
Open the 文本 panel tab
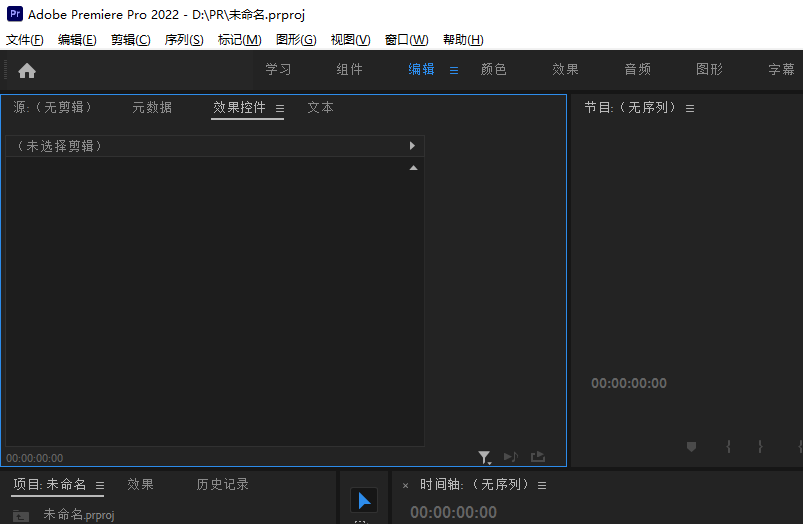(321, 108)
